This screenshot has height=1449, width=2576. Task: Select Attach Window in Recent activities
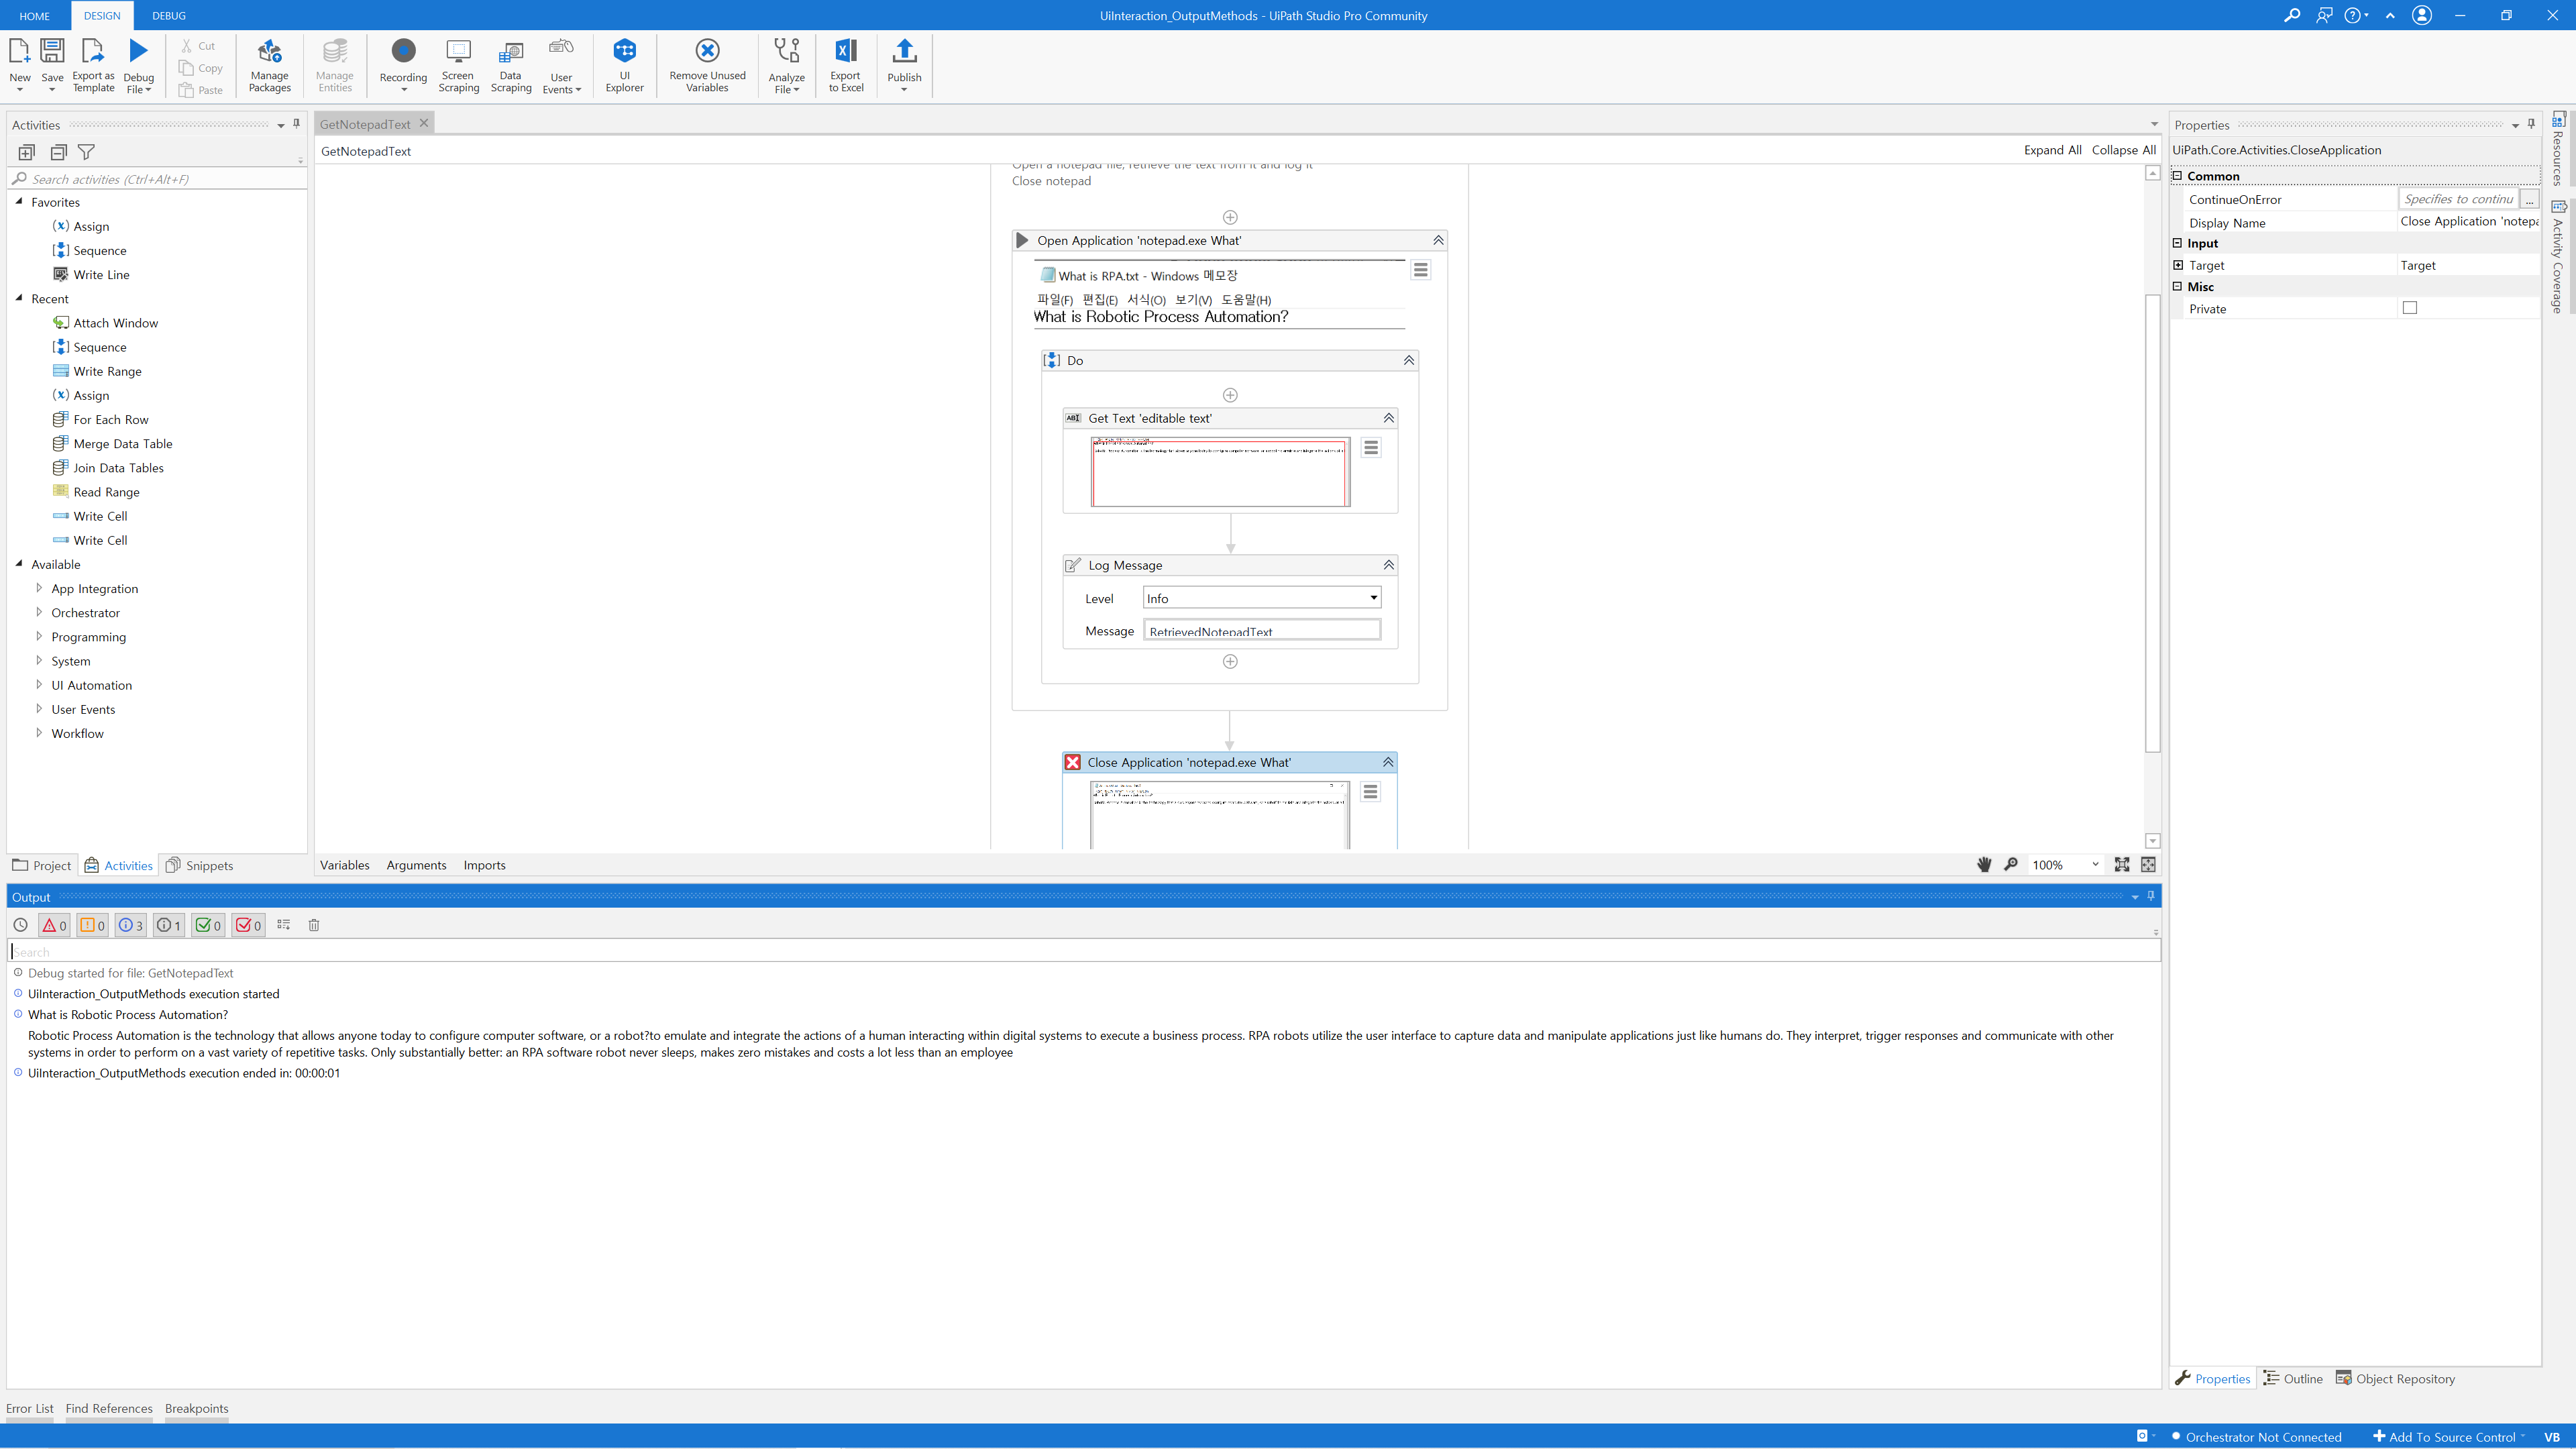(x=115, y=323)
